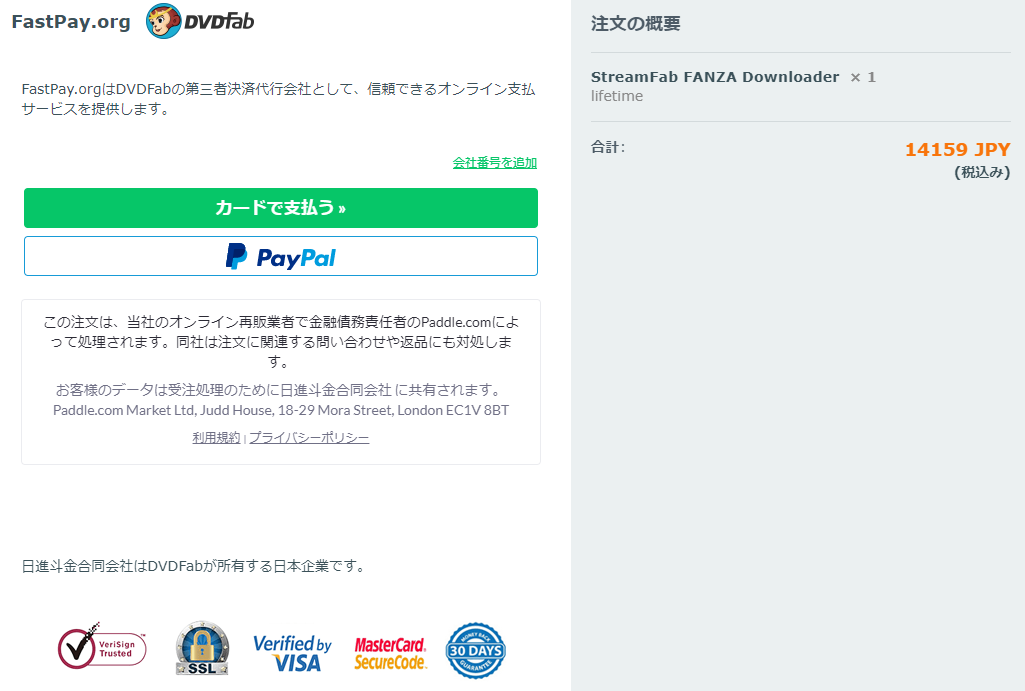Click the MasterCard SecureCode badge
This screenshot has width=1025, height=691.
390,654
